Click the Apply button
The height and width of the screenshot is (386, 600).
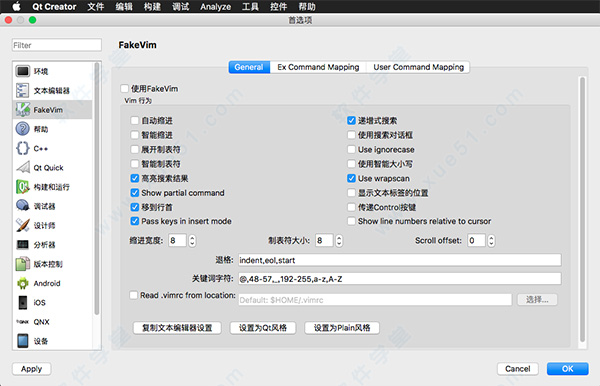coord(31,369)
